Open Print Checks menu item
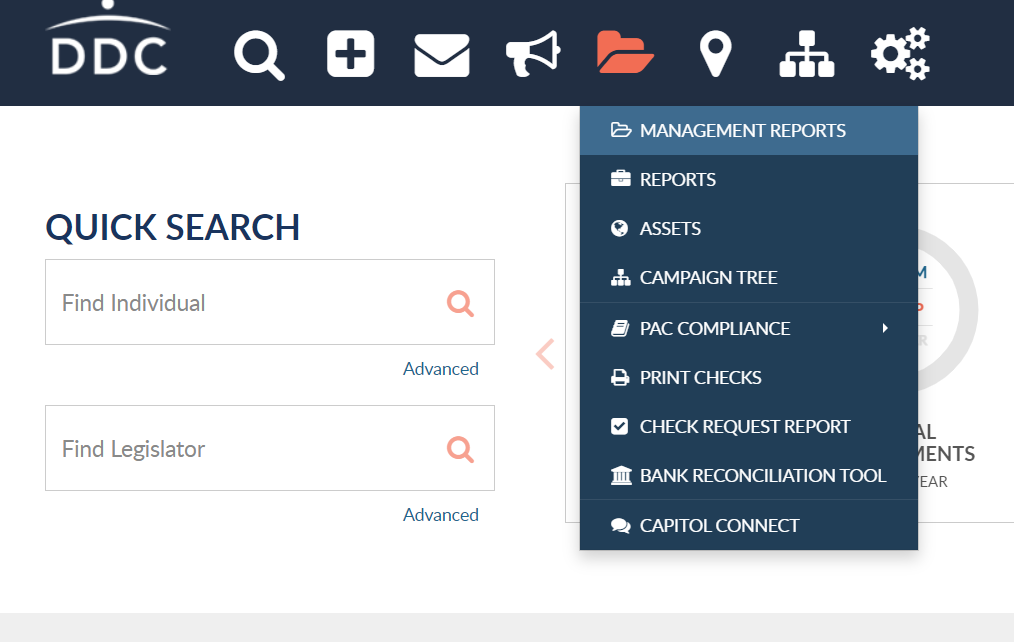Viewport: 1014px width, 642px height. click(x=749, y=378)
